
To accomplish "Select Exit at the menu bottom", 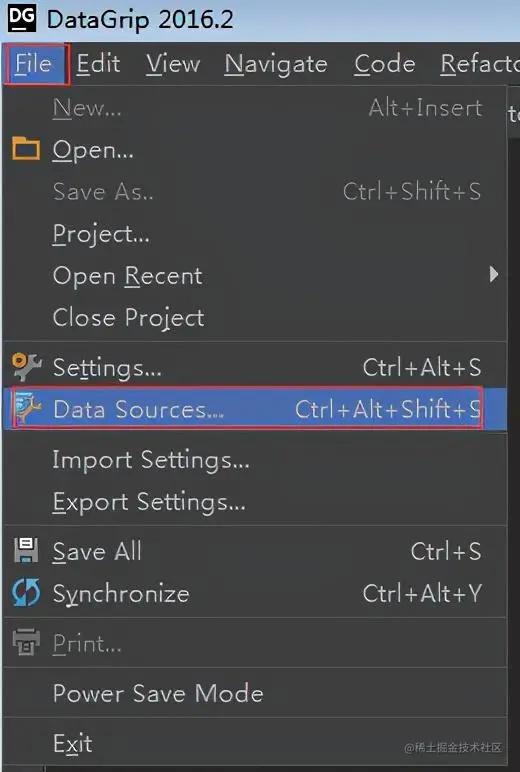I will (255, 743).
